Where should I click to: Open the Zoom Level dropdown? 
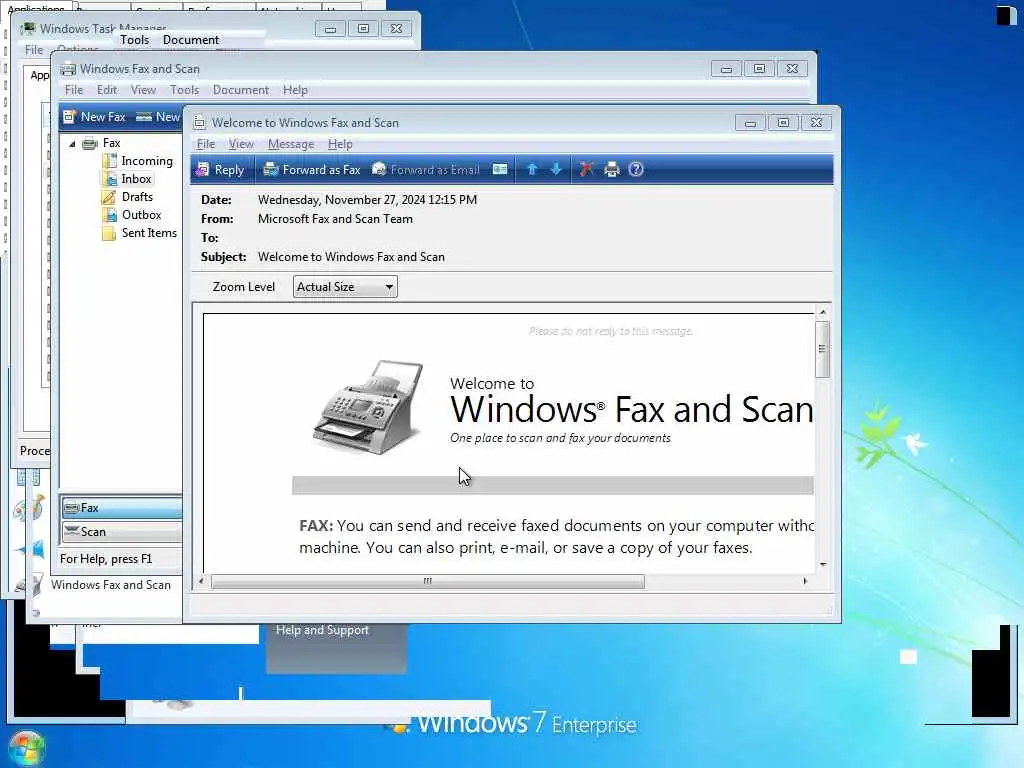pyautogui.click(x=345, y=287)
